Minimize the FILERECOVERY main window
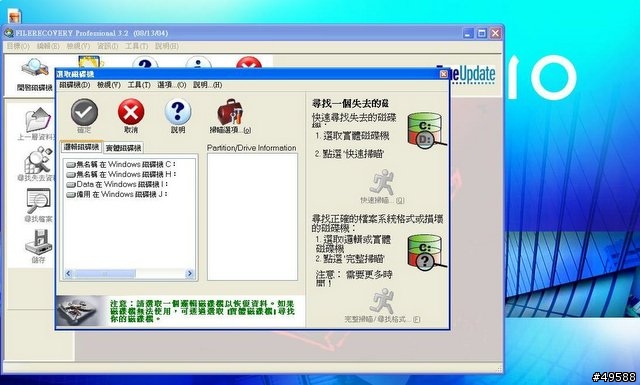Viewport: 640px width, 385px height. click(x=468, y=33)
